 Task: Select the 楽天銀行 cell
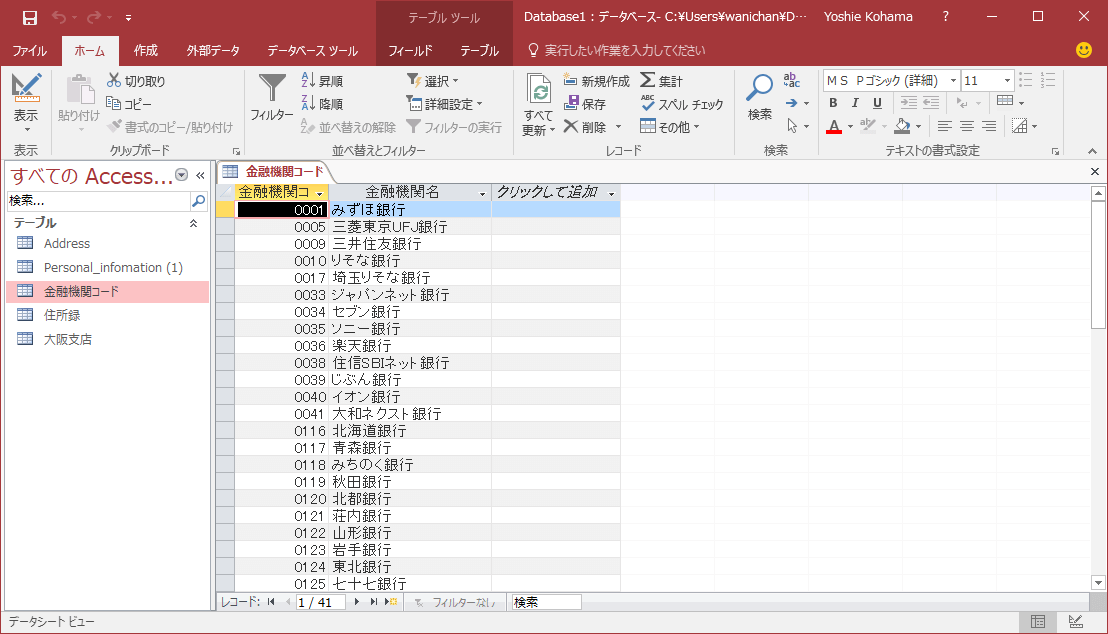[x=410, y=346]
